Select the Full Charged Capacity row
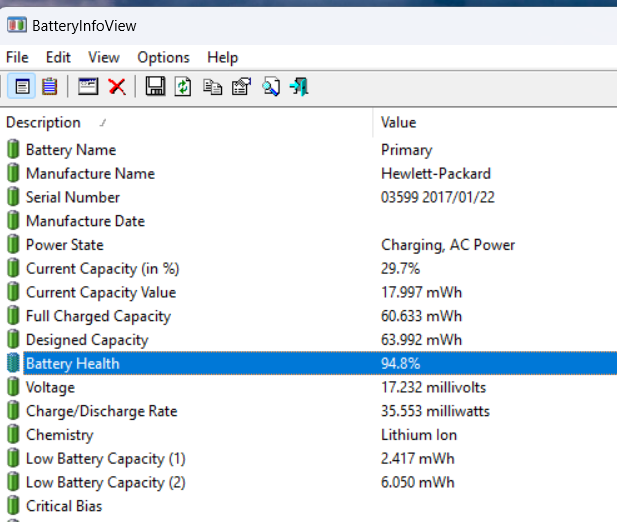617x522 pixels. pyautogui.click(x=308, y=316)
